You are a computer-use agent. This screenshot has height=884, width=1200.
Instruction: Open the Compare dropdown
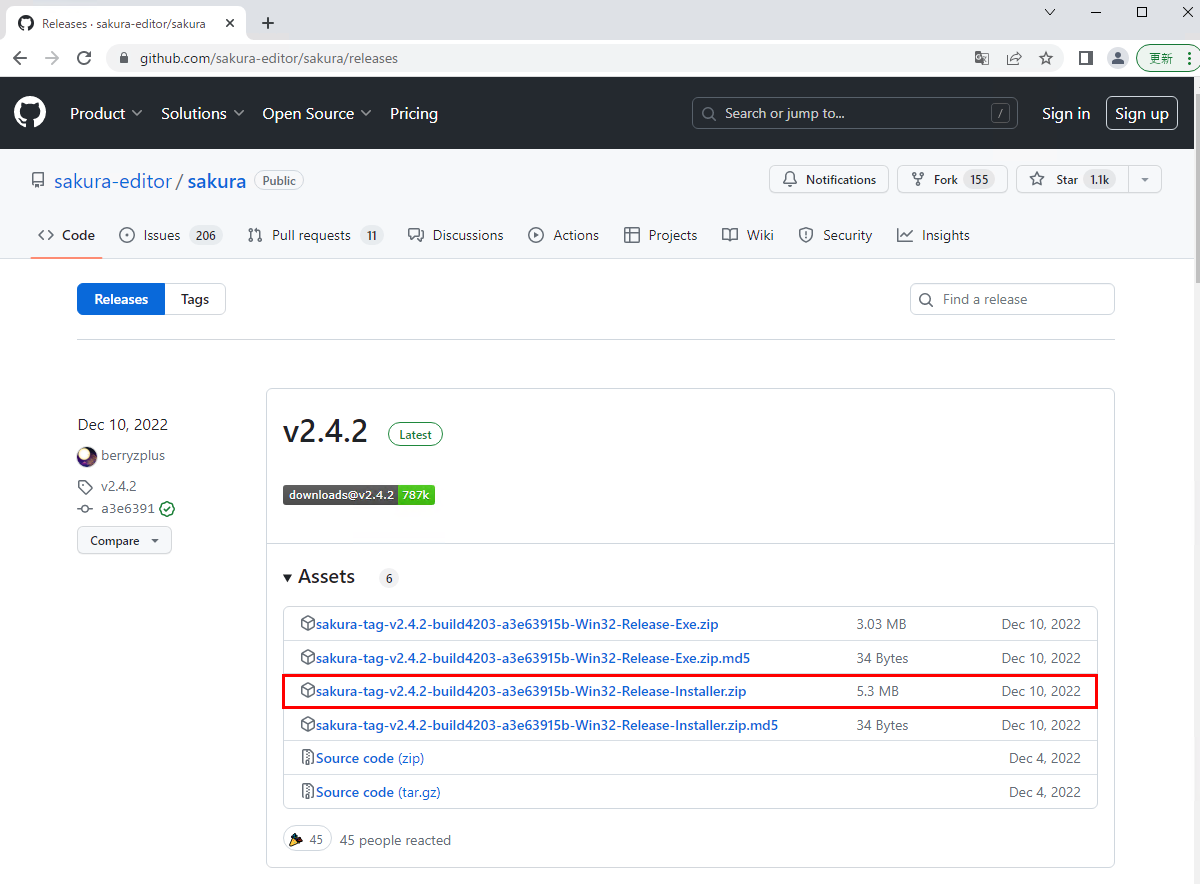[x=124, y=541]
